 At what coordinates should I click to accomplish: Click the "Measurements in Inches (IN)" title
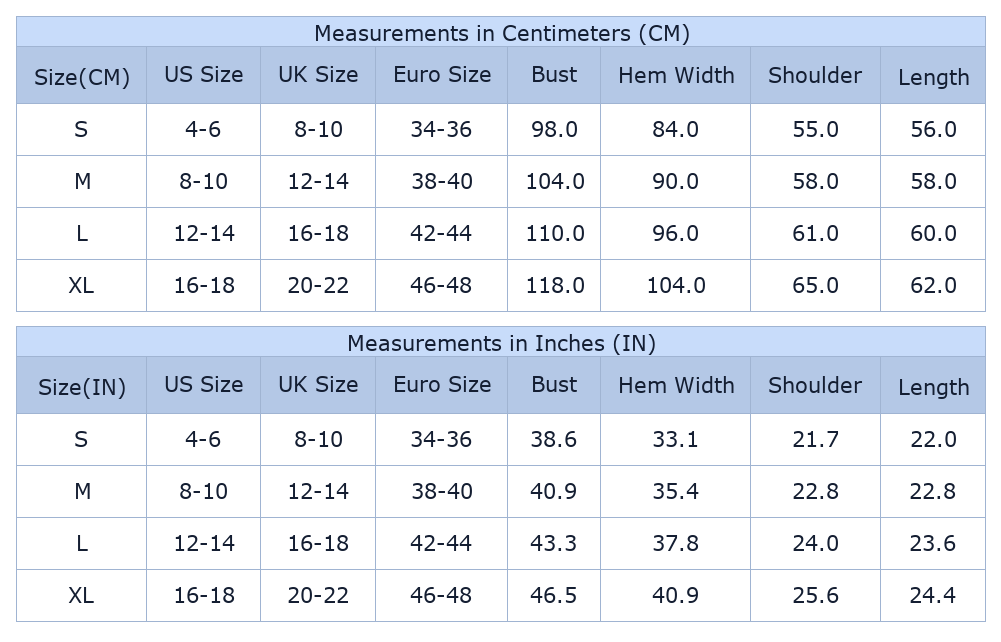pyautogui.click(x=501, y=343)
